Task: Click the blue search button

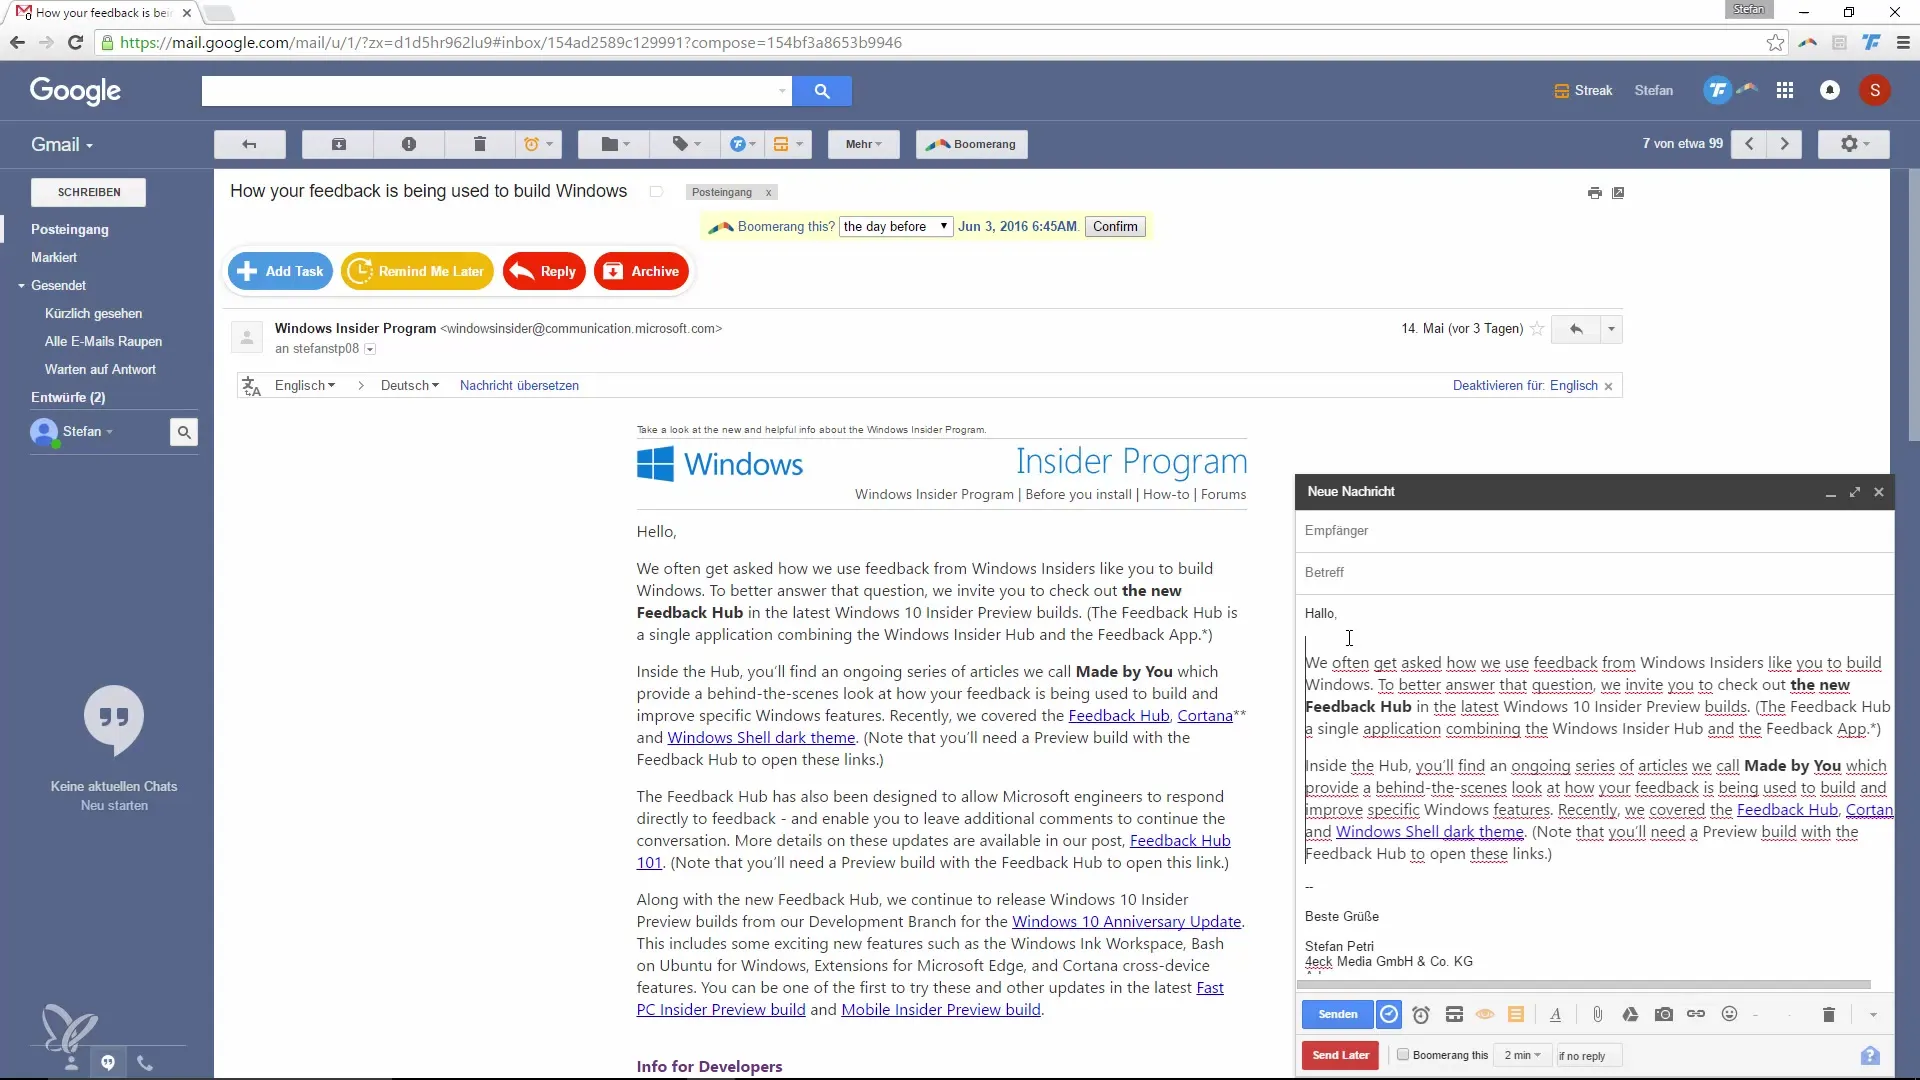Action: (822, 91)
